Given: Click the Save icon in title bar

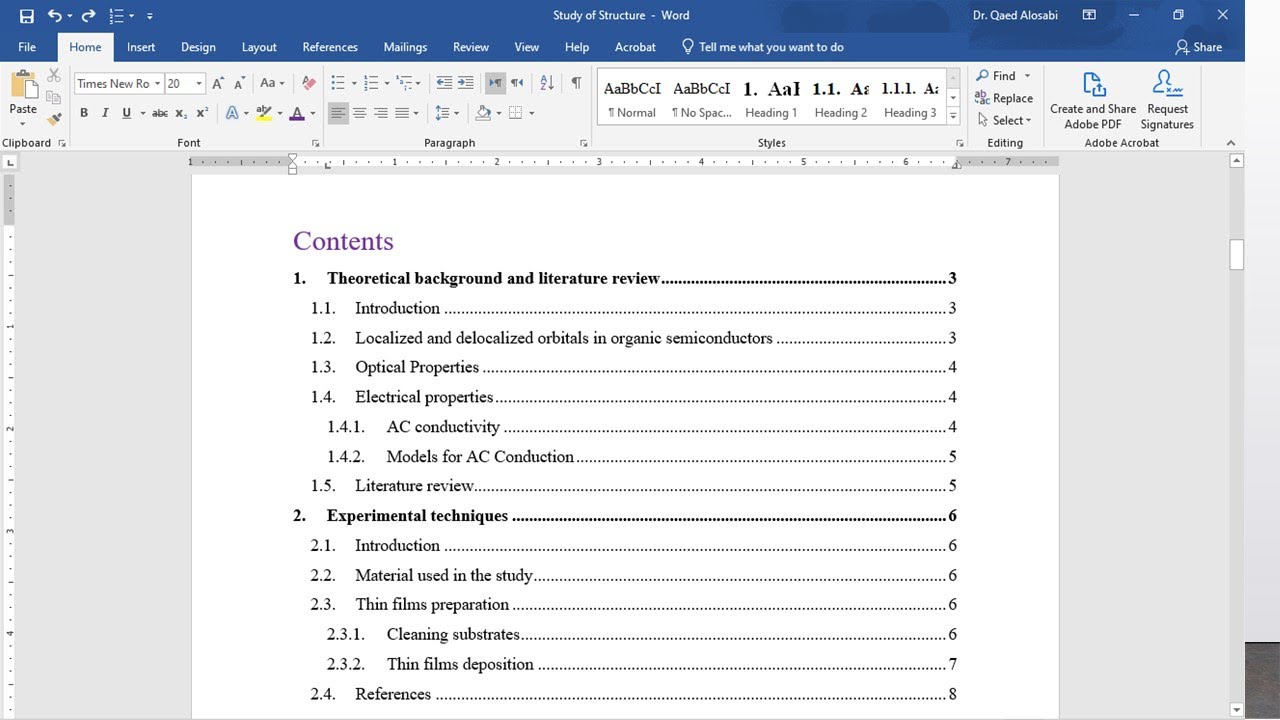Looking at the screenshot, I should coord(27,15).
